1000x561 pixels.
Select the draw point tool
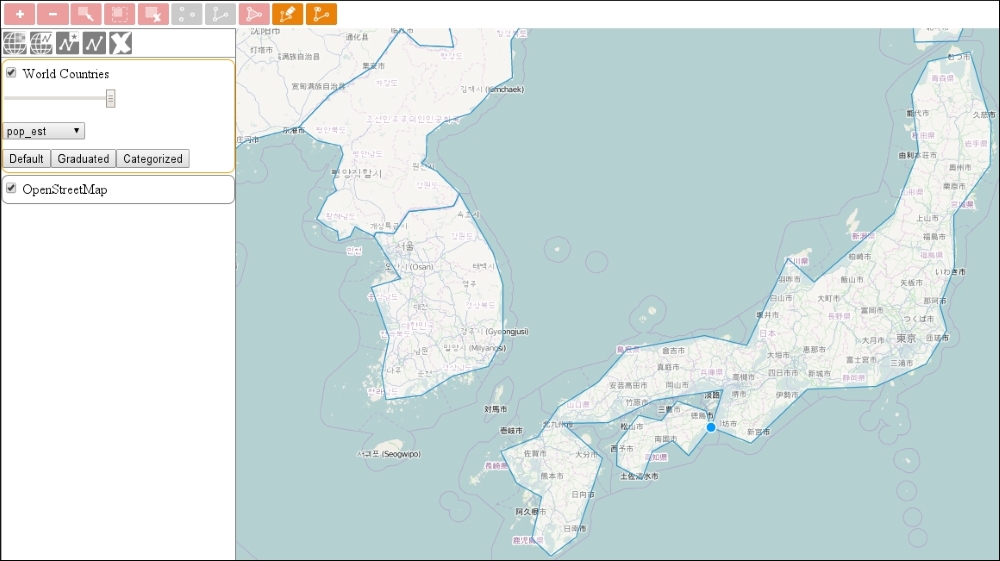tap(186, 14)
